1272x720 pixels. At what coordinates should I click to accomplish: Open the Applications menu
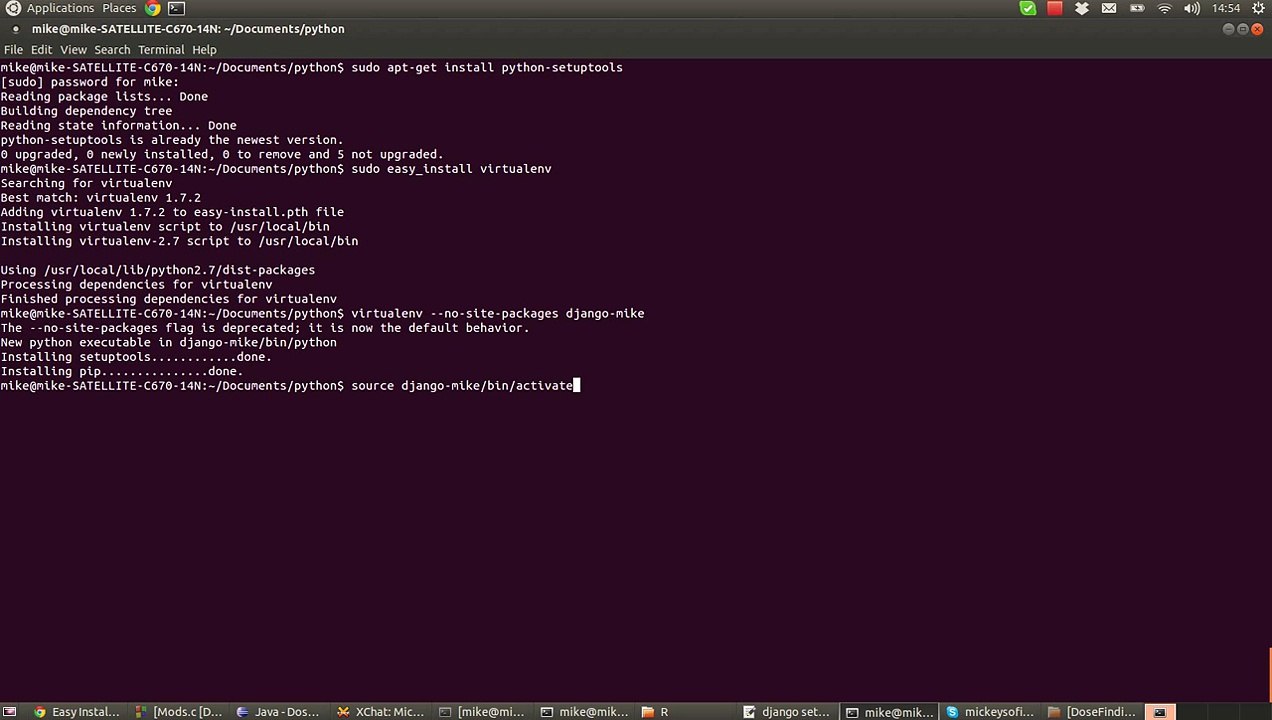pos(60,8)
